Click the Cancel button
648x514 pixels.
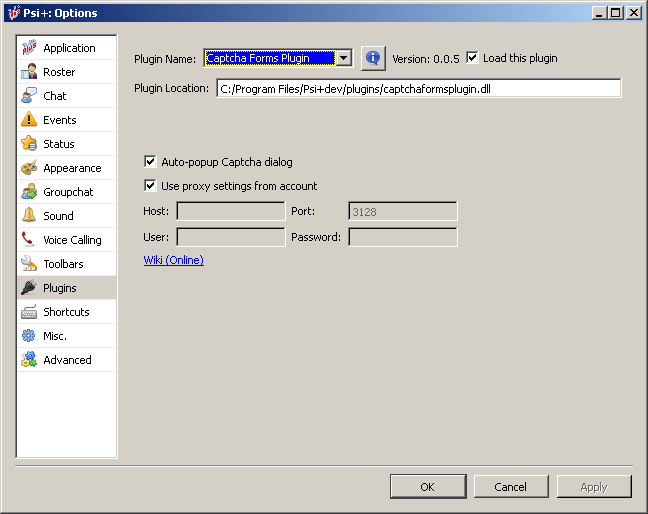(510, 487)
